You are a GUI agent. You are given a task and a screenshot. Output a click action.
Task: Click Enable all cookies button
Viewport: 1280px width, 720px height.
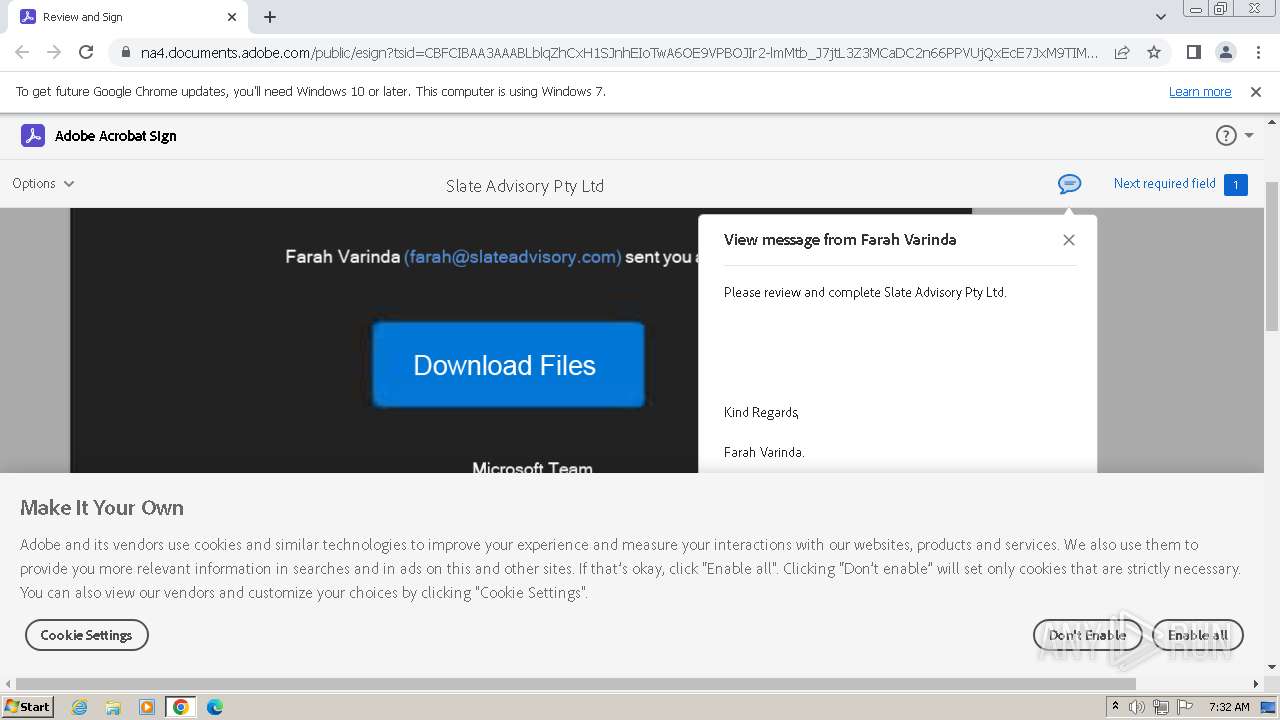click(1198, 635)
